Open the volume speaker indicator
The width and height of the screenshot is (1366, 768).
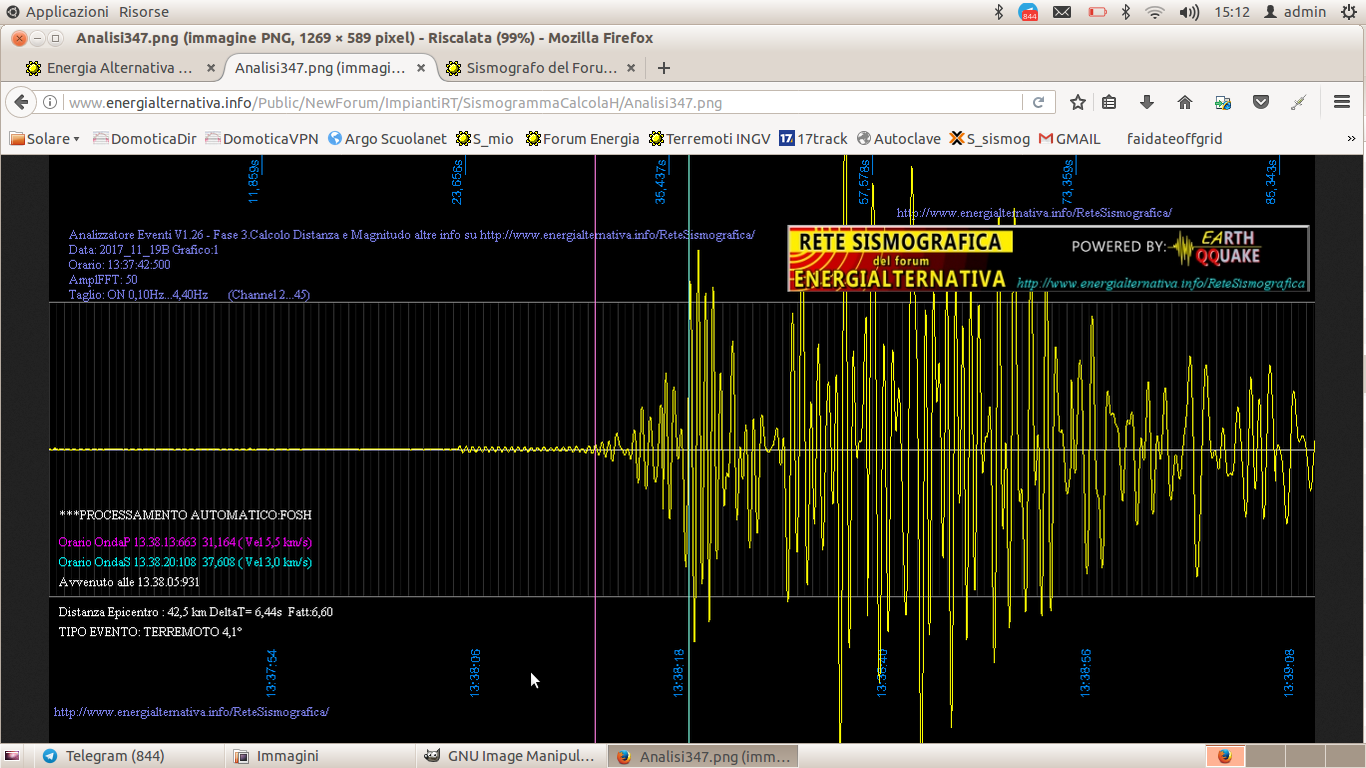tap(1189, 12)
